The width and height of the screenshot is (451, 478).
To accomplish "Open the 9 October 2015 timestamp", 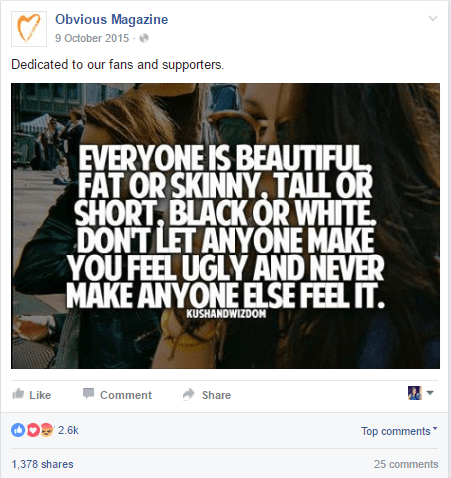I will tap(92, 38).
